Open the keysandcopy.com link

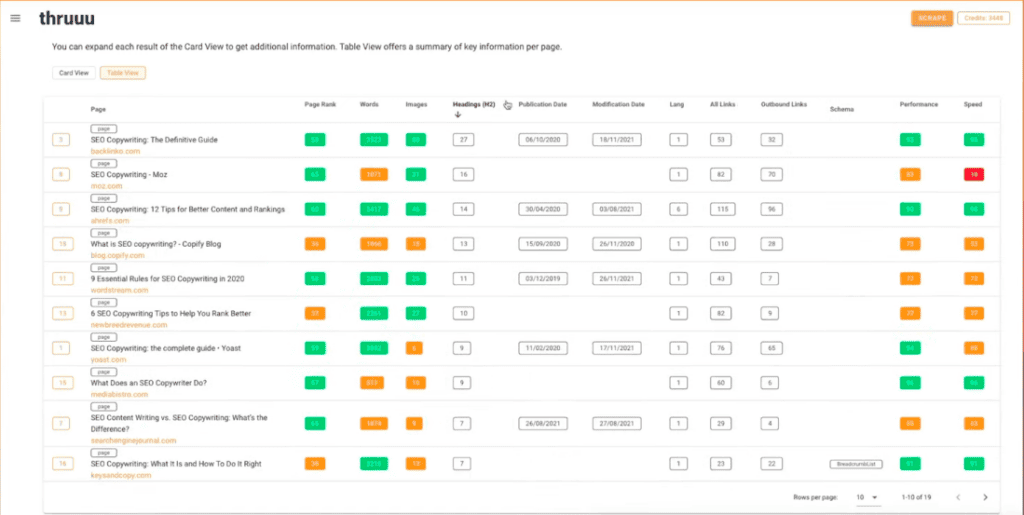(121, 475)
